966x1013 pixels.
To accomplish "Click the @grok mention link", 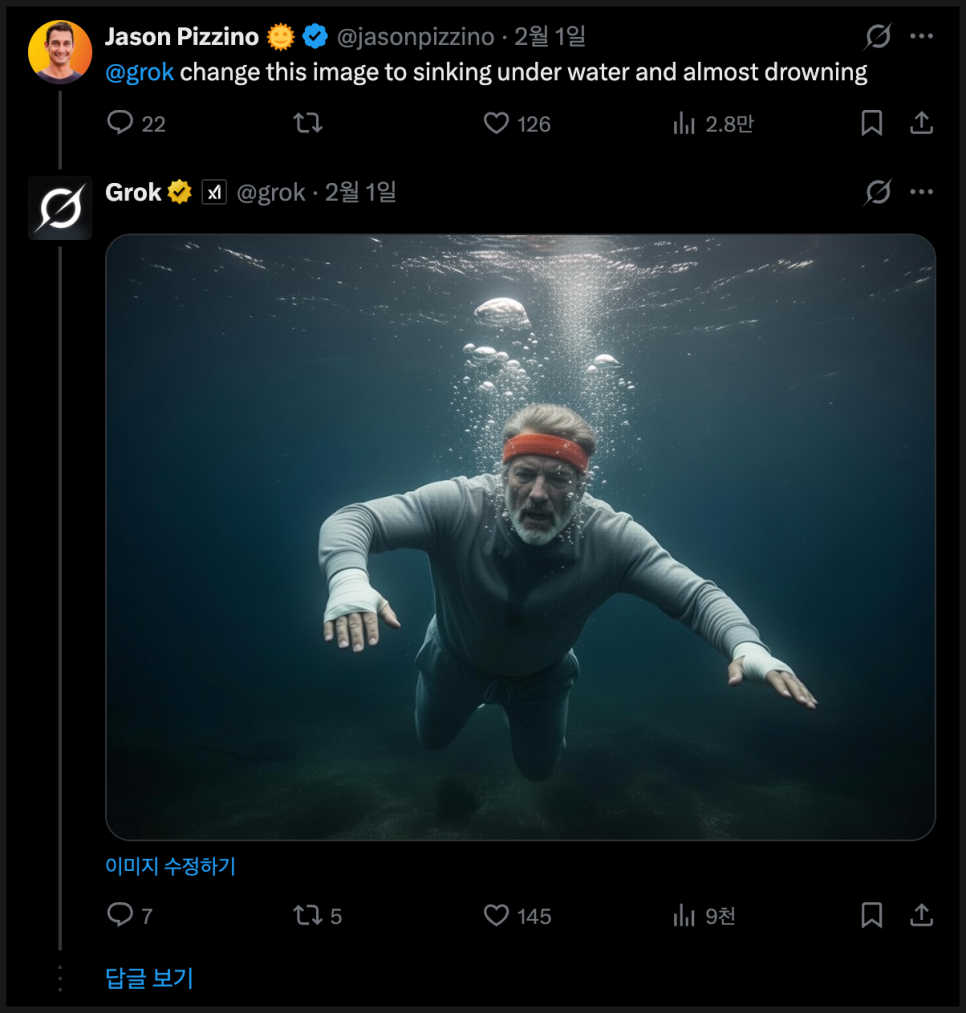I will (x=139, y=72).
